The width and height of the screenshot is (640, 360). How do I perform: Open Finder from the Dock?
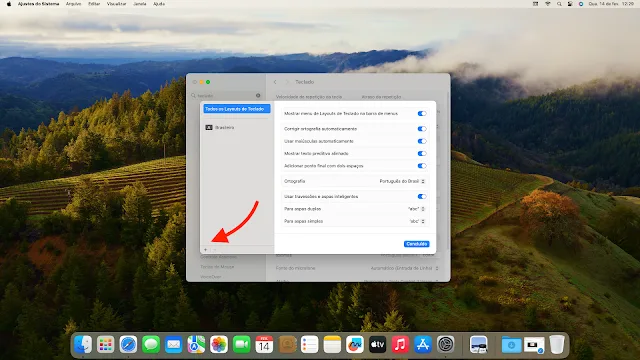point(83,345)
